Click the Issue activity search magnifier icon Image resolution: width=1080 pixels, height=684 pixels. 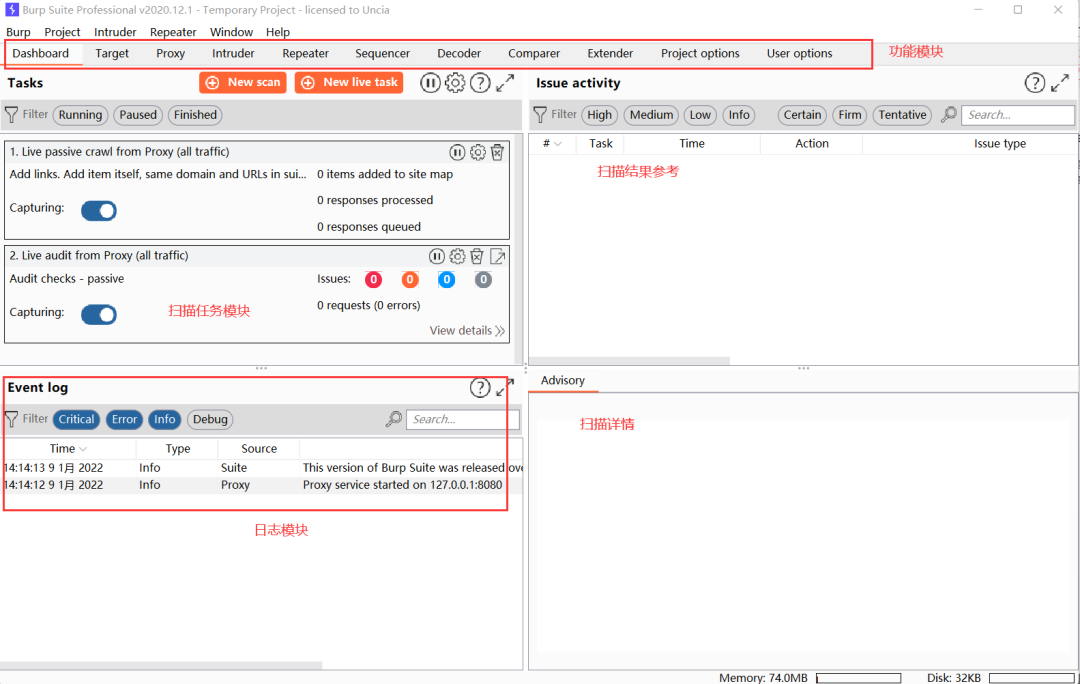point(948,114)
